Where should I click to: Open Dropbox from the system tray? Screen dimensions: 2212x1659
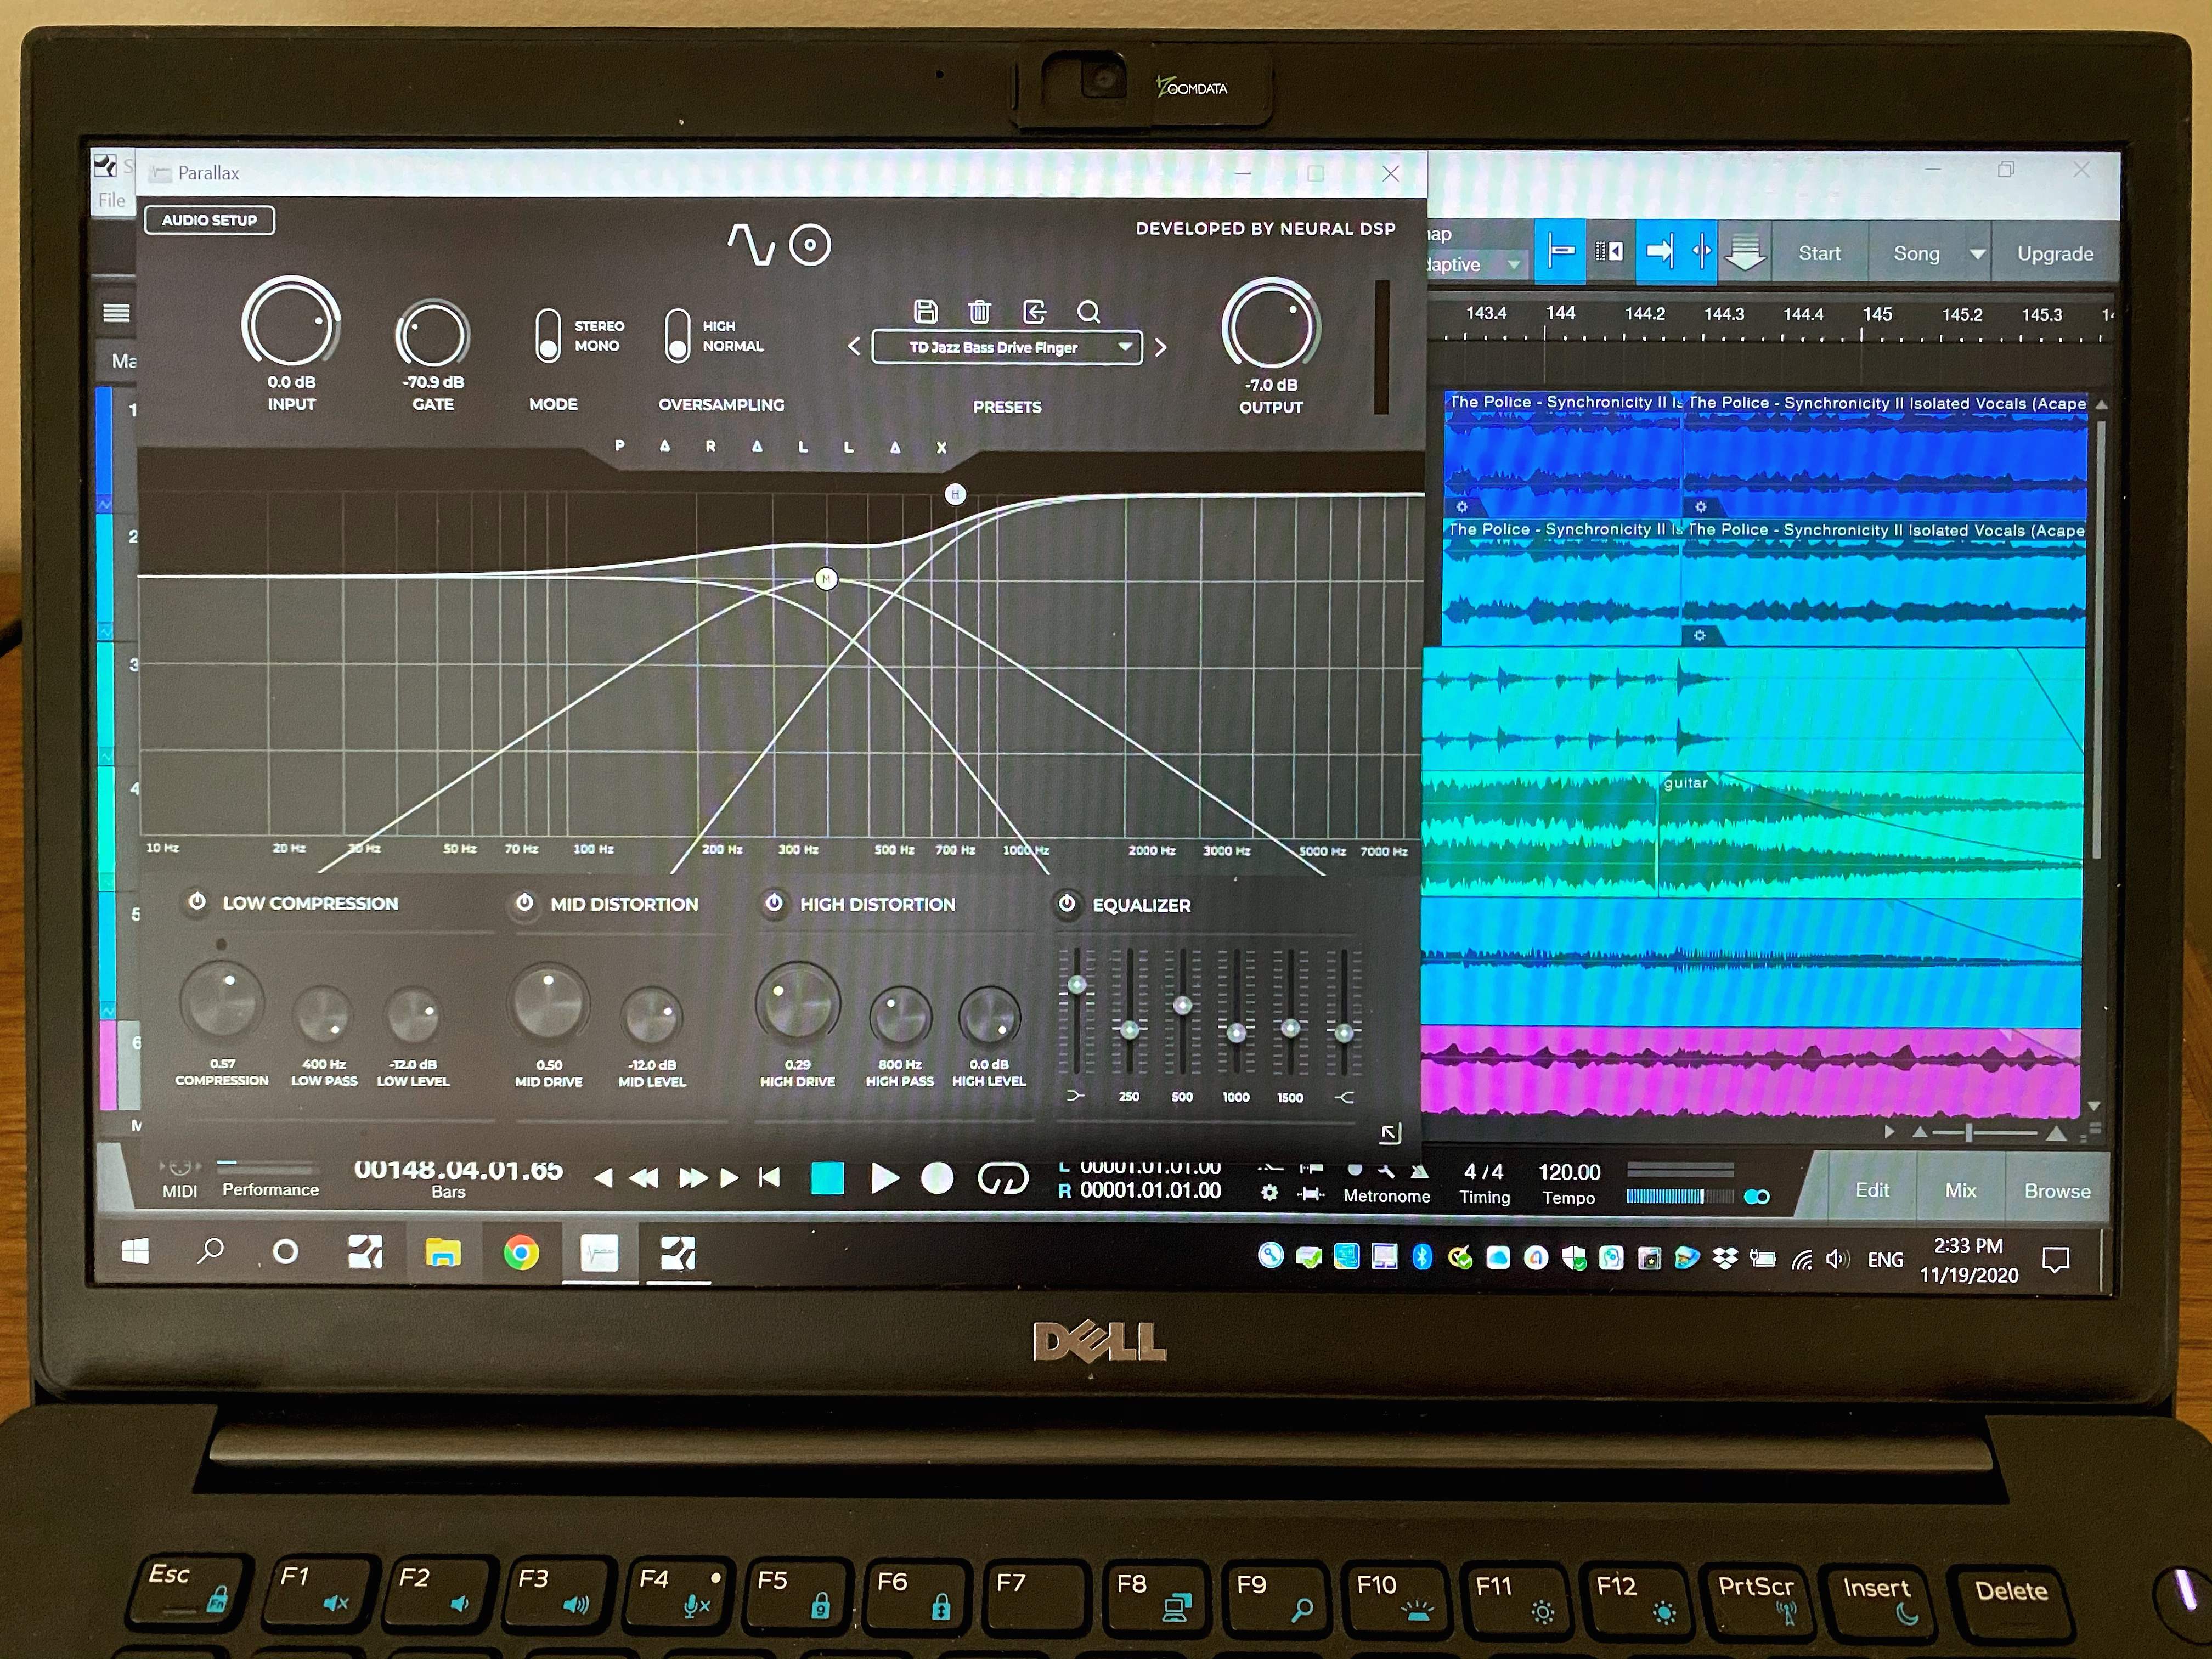tap(1725, 1258)
